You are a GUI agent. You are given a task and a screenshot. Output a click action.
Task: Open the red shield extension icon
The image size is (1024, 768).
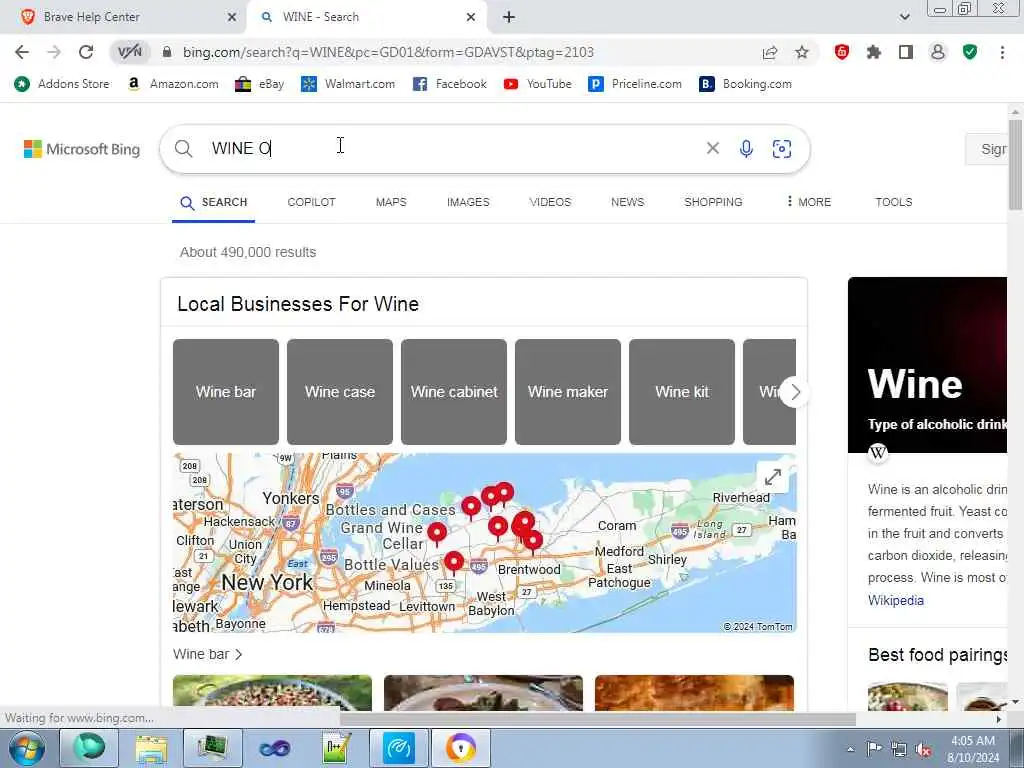tap(842, 52)
